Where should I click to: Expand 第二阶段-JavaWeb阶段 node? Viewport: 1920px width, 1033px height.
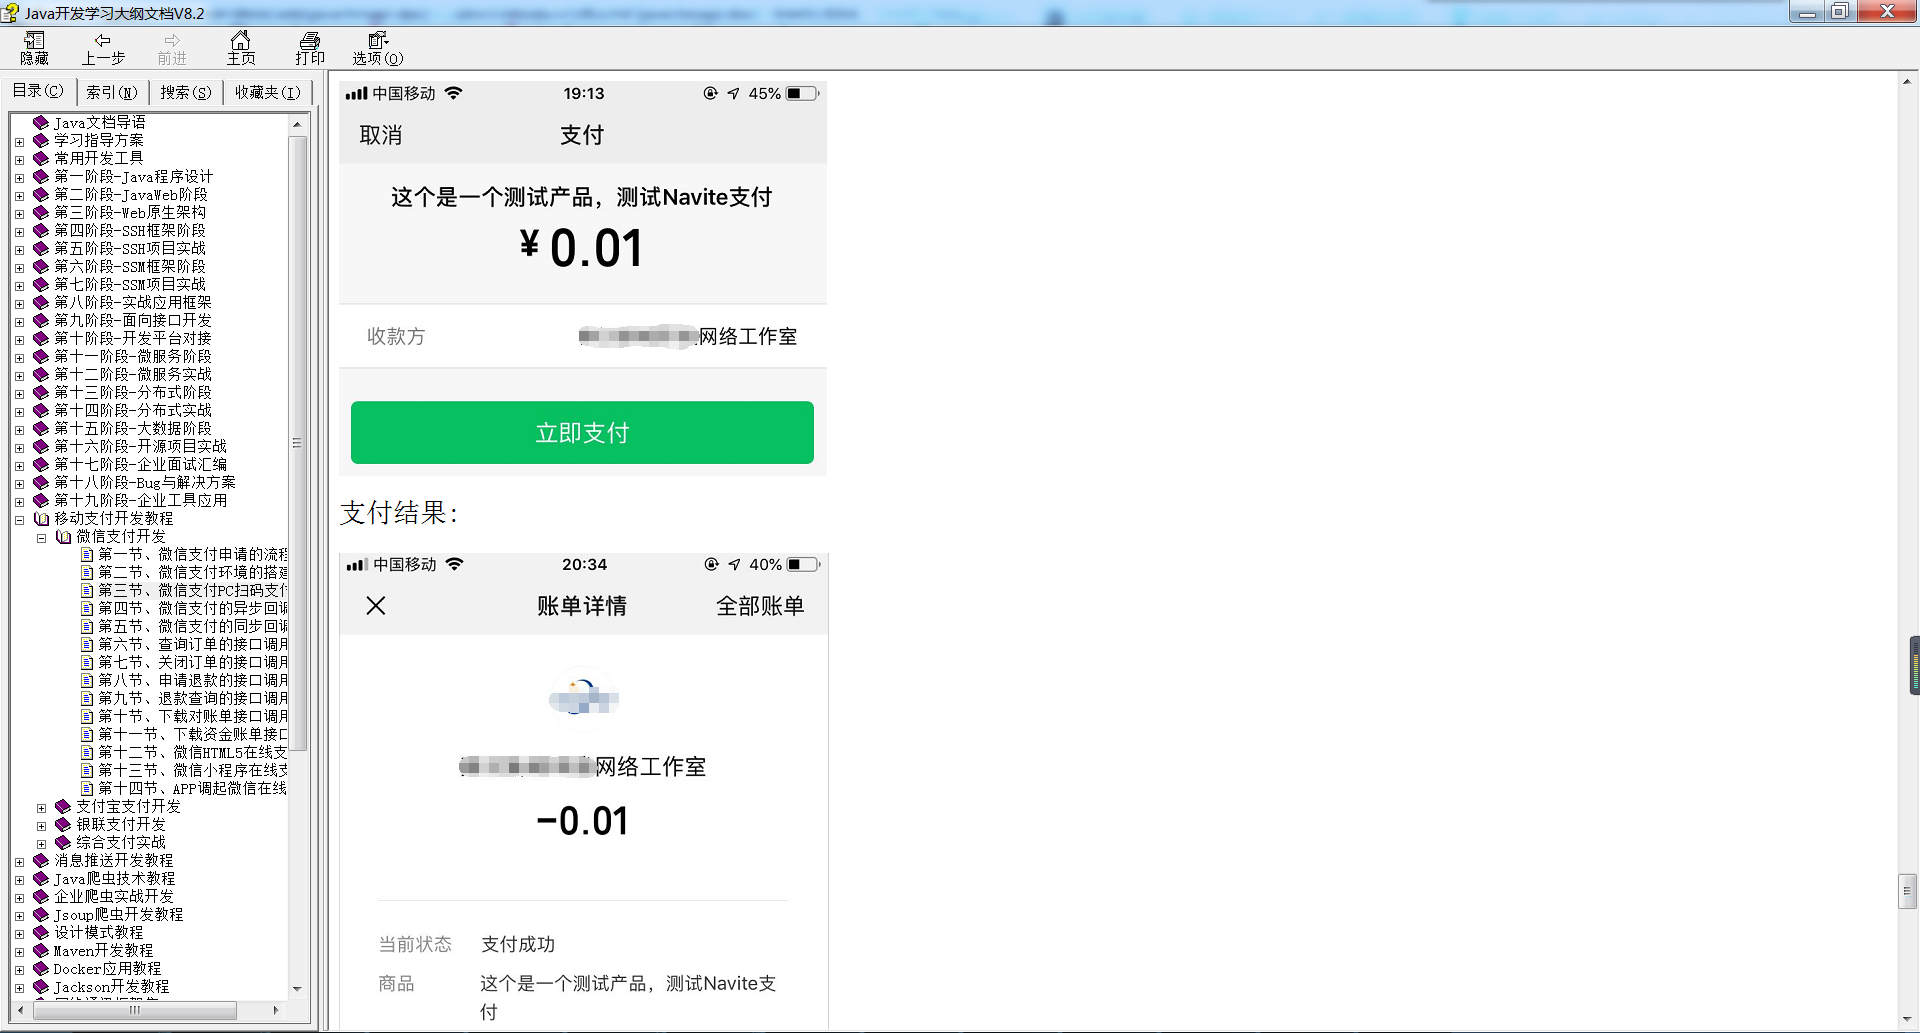click(x=19, y=195)
